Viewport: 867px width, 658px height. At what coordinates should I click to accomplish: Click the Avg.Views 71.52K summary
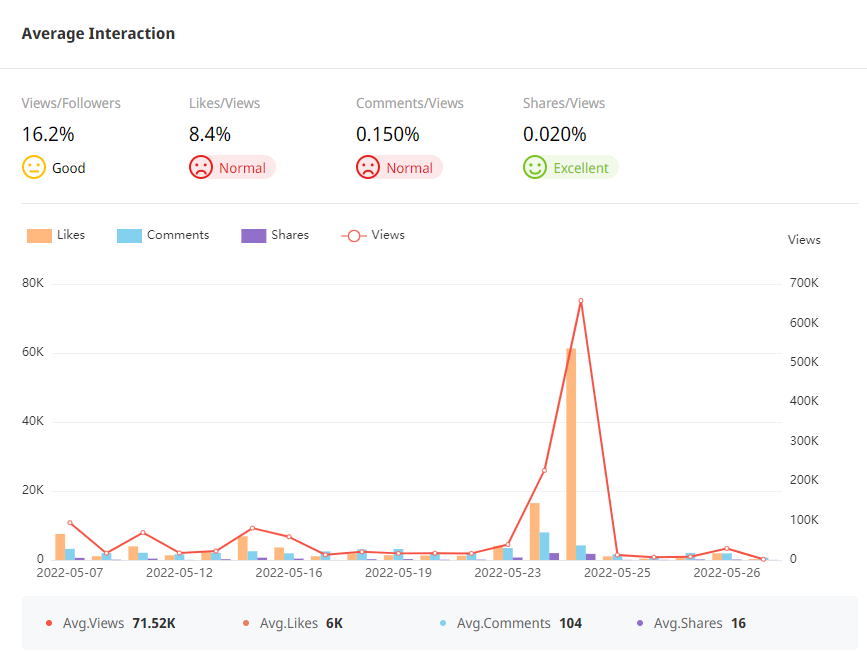pyautogui.click(x=111, y=623)
